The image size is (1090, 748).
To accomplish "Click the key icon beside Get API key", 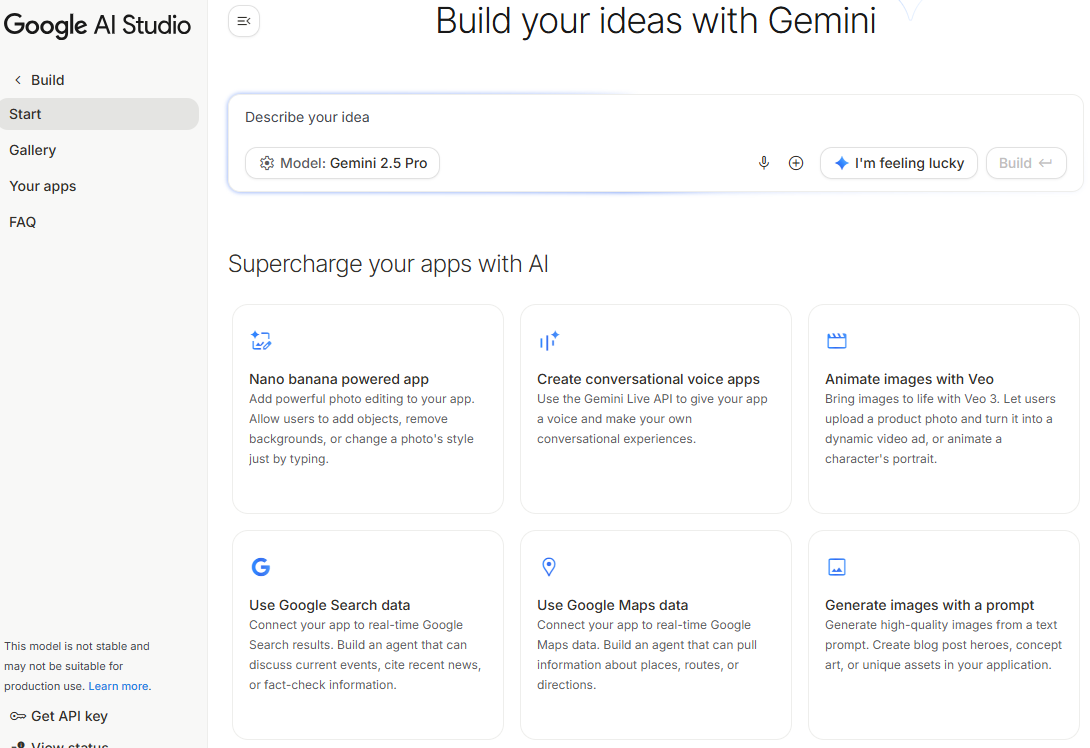I will tap(17, 716).
